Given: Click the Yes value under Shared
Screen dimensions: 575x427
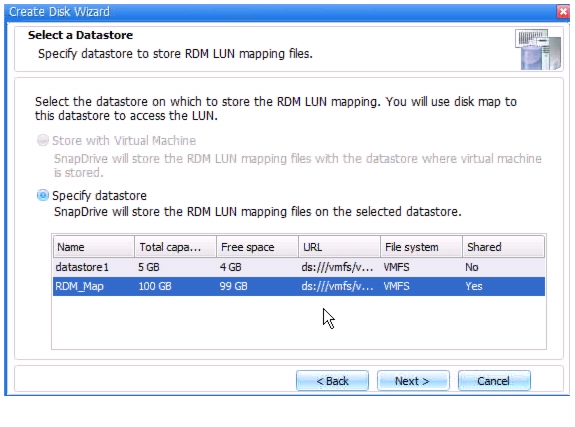Looking at the screenshot, I should pos(474,286).
